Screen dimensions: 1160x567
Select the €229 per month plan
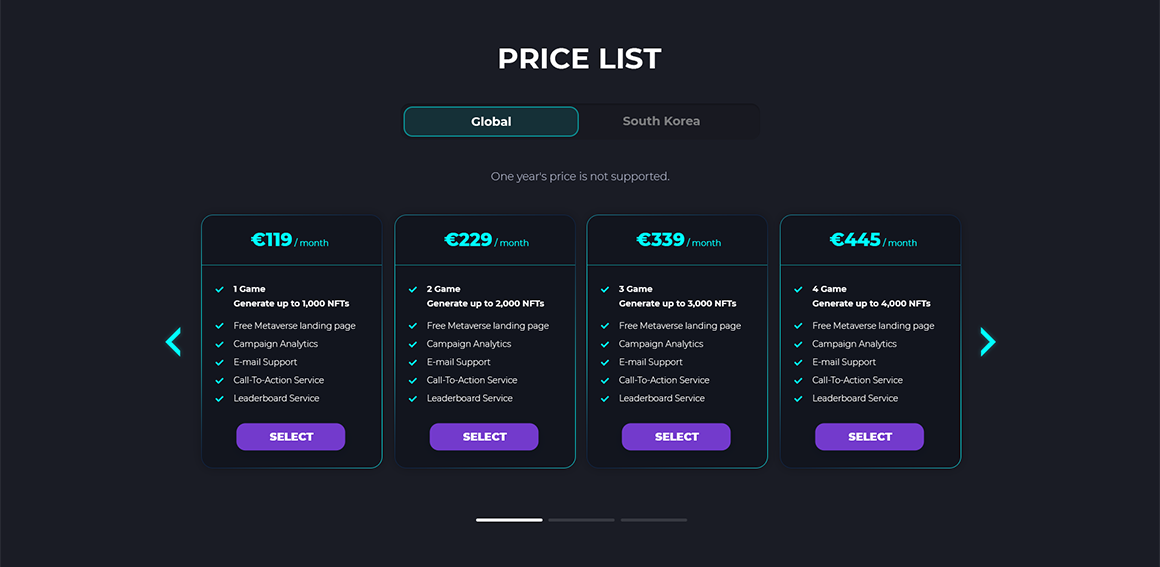(484, 437)
